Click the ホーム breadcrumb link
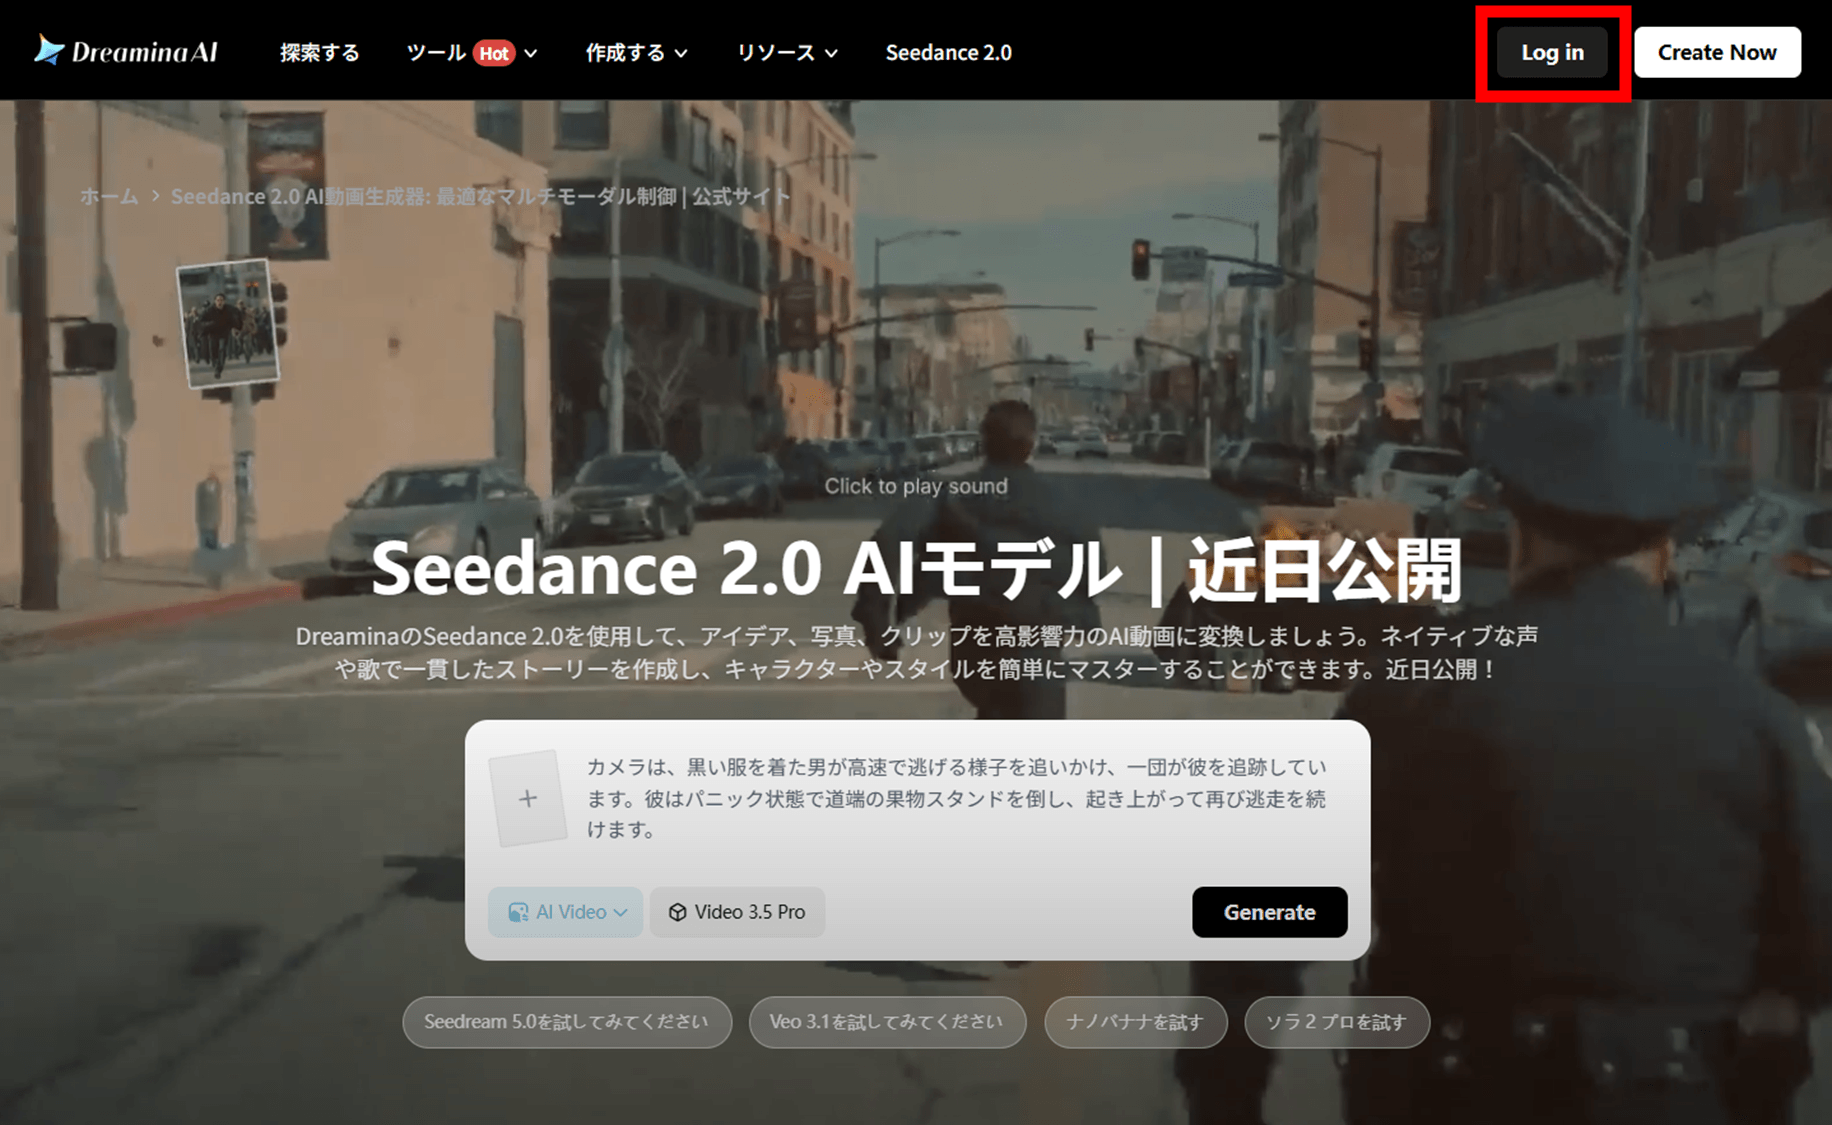 click(x=109, y=196)
